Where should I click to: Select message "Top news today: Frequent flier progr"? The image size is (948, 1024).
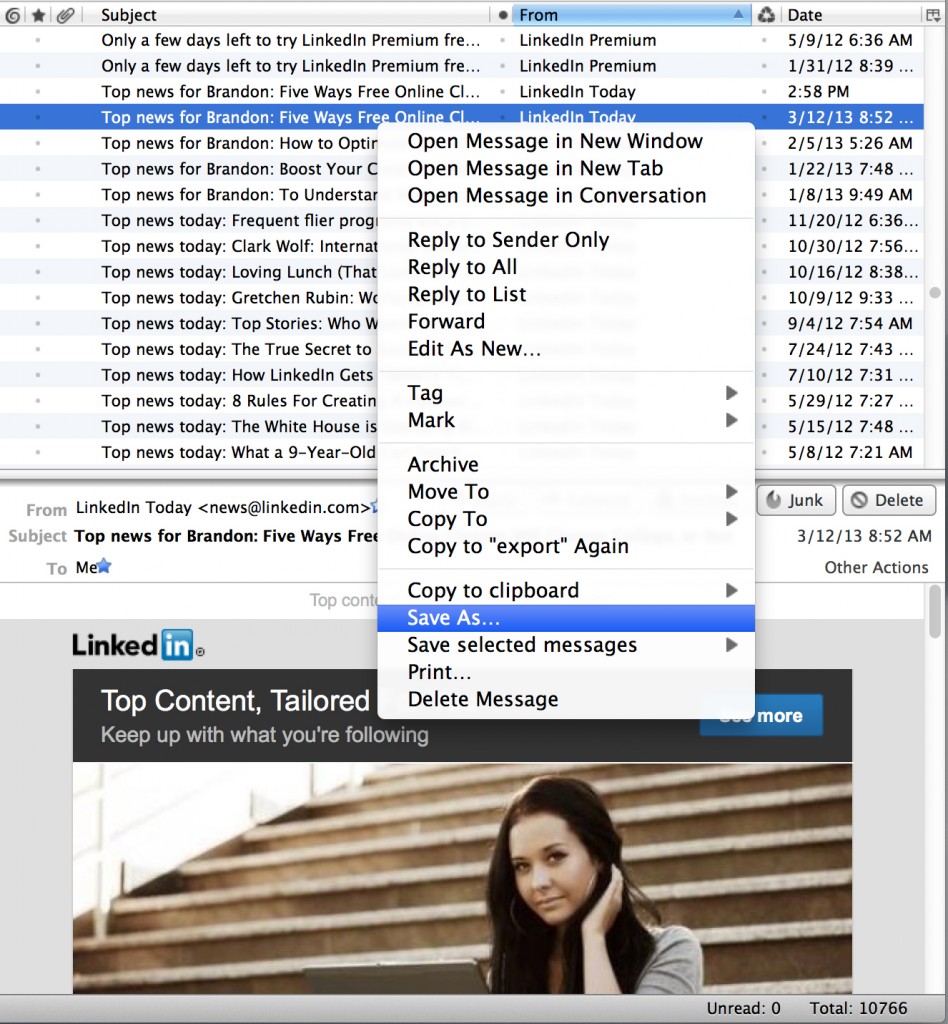click(x=239, y=220)
